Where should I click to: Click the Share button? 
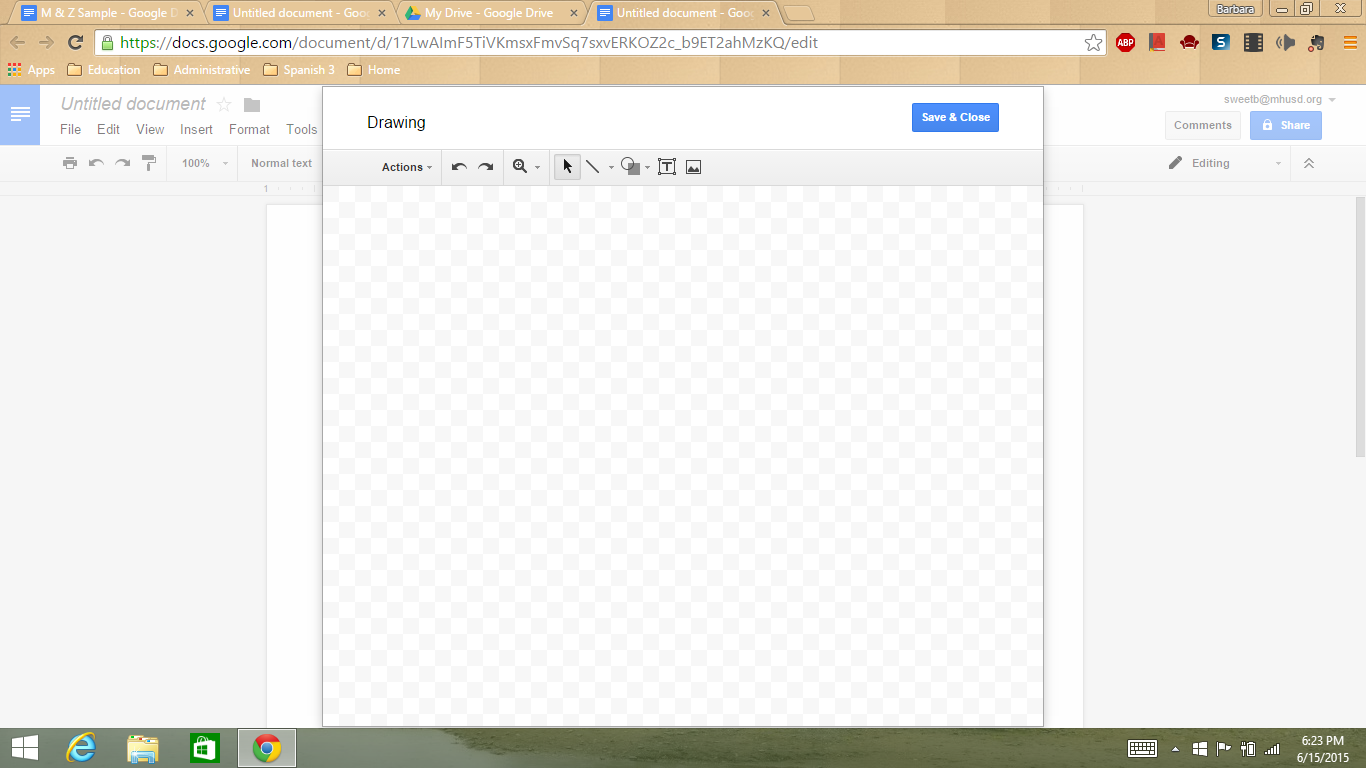1285,125
